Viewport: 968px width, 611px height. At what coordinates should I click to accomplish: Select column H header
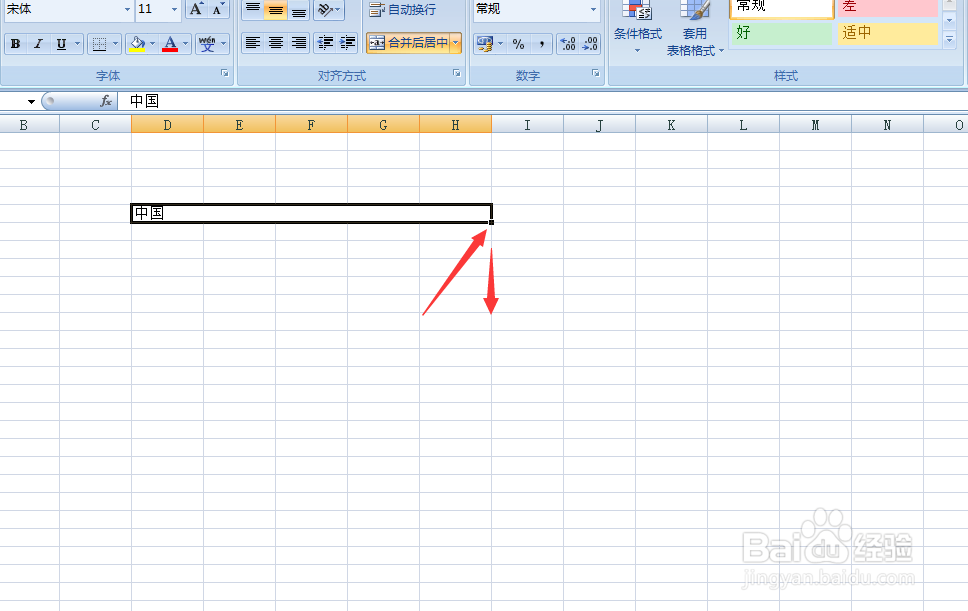(456, 125)
